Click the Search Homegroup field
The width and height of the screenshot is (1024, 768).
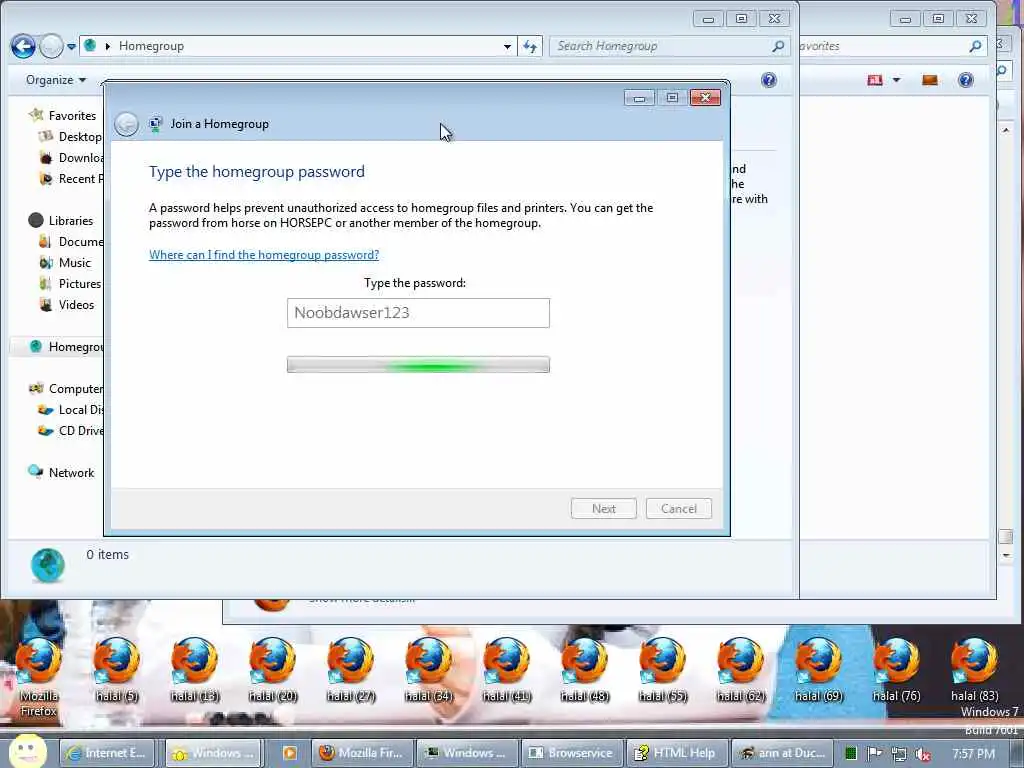(669, 46)
